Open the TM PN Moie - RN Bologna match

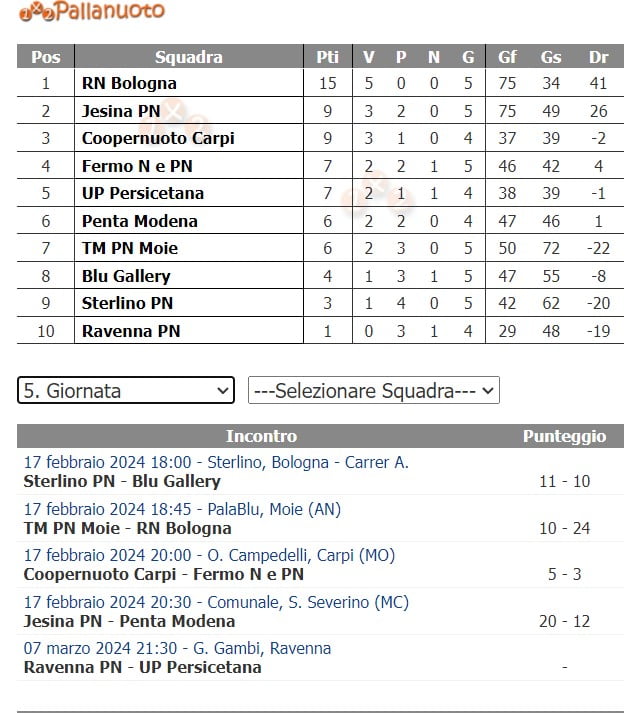[x=127, y=528]
